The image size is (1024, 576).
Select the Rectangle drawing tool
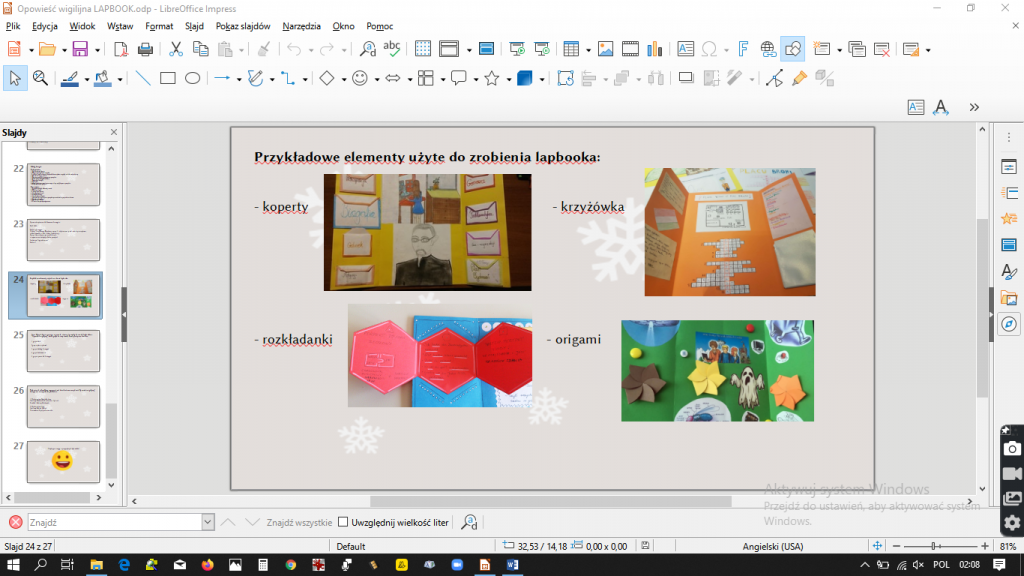coord(168,78)
